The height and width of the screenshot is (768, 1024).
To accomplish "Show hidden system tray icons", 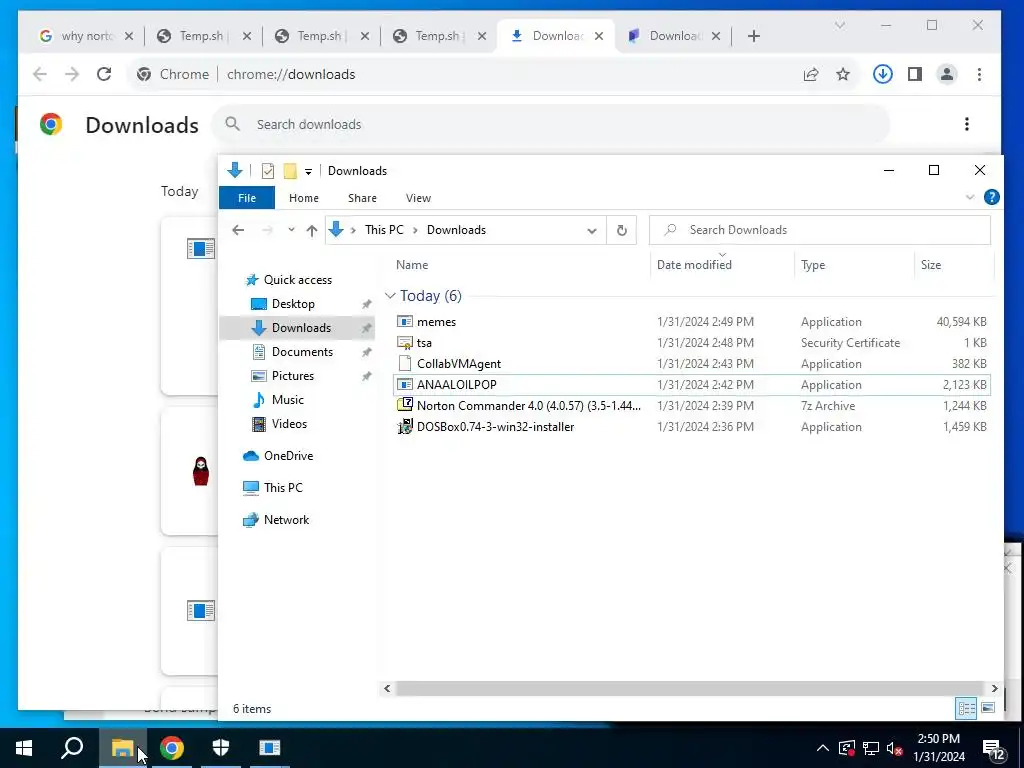I will point(823,748).
